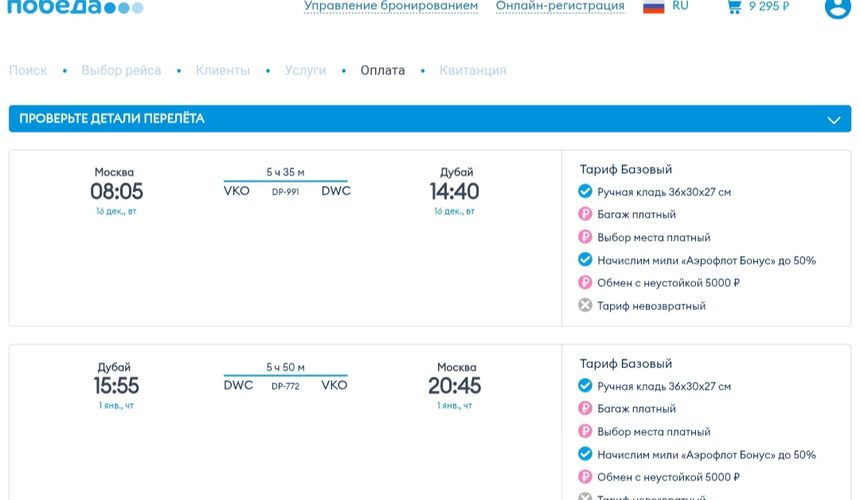Image resolution: width=860 pixels, height=500 pixels.
Task: Go to Клиенты step
Action: (223, 70)
